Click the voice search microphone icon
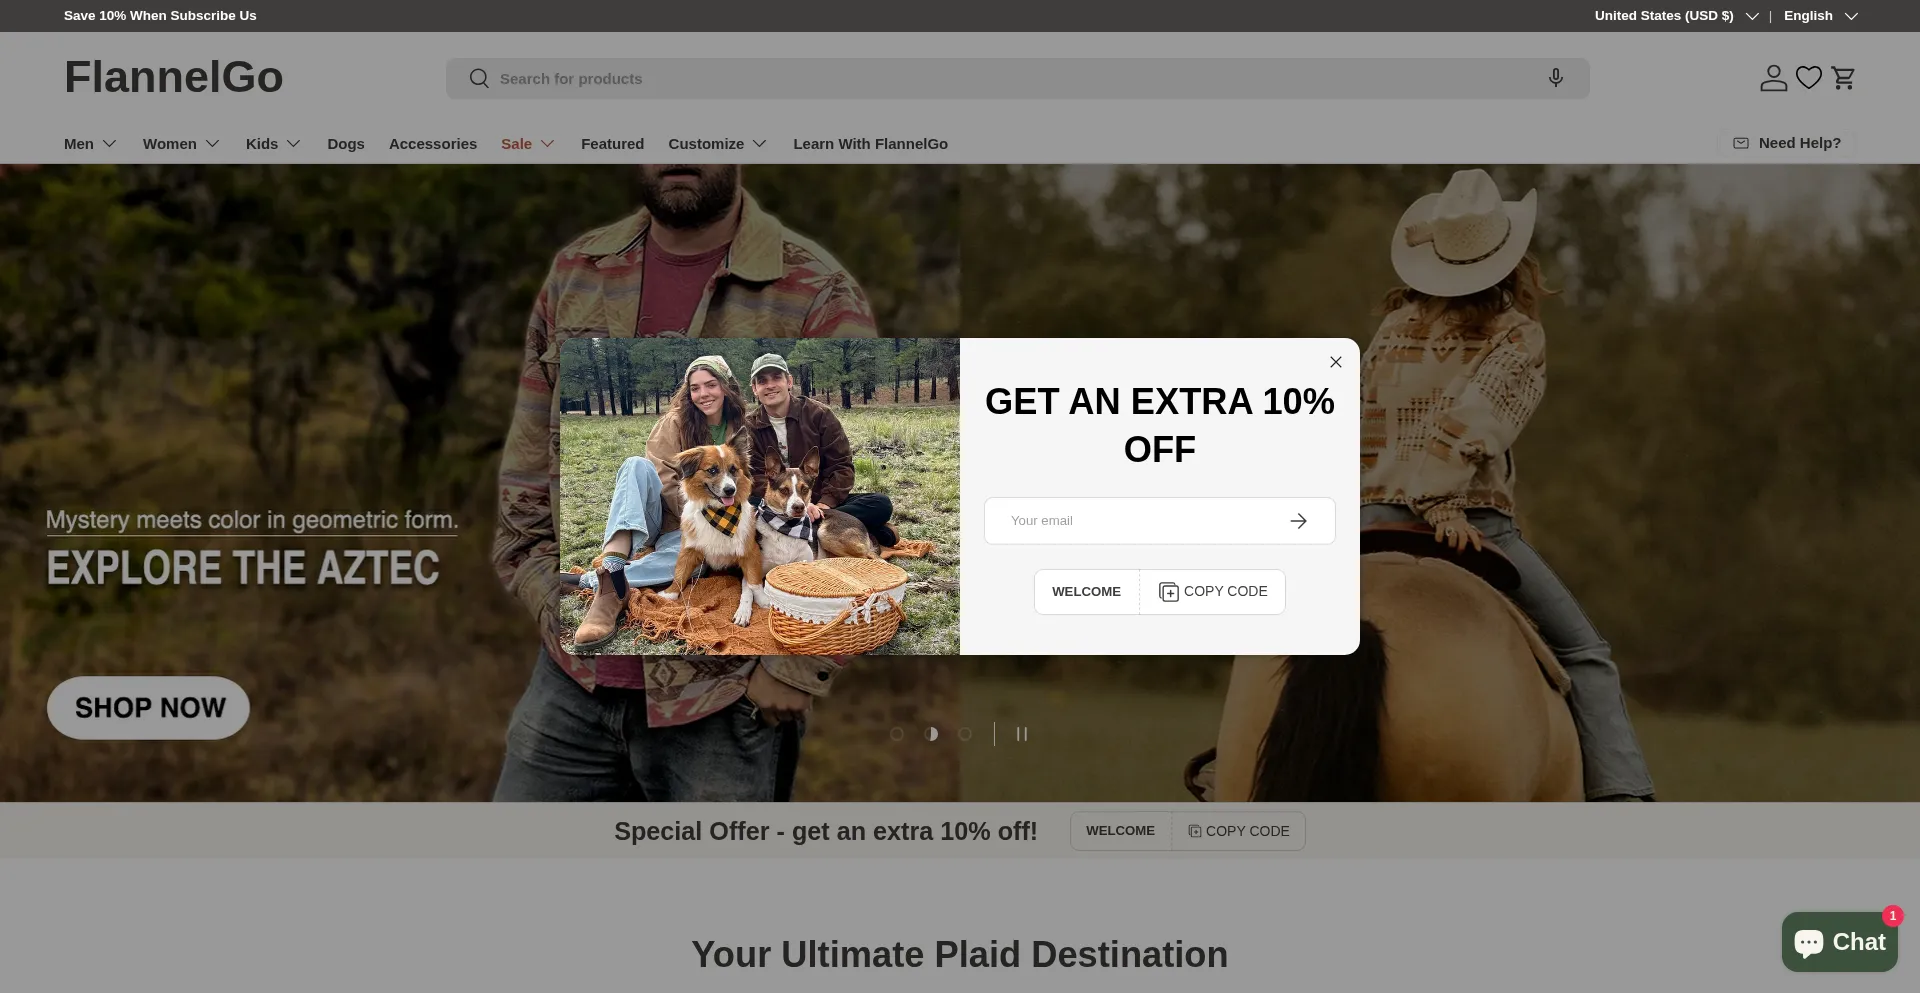The width and height of the screenshot is (1920, 993). (x=1555, y=78)
